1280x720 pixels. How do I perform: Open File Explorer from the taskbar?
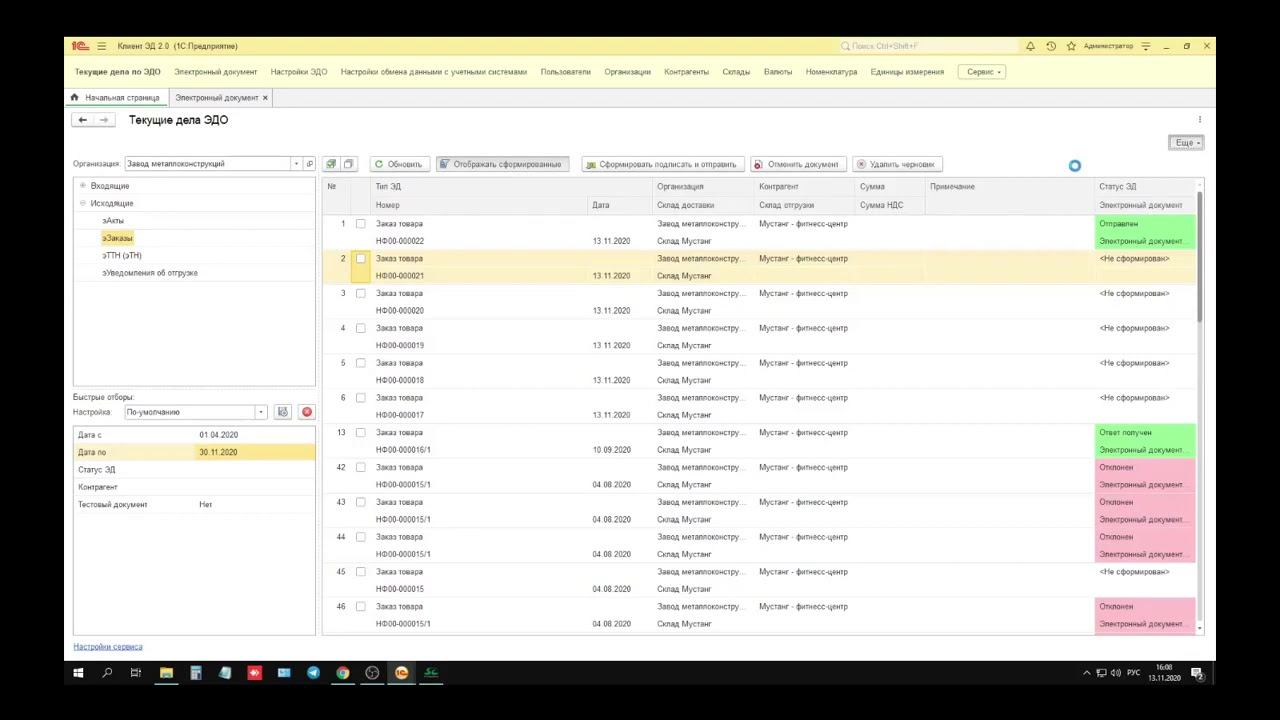pos(166,673)
